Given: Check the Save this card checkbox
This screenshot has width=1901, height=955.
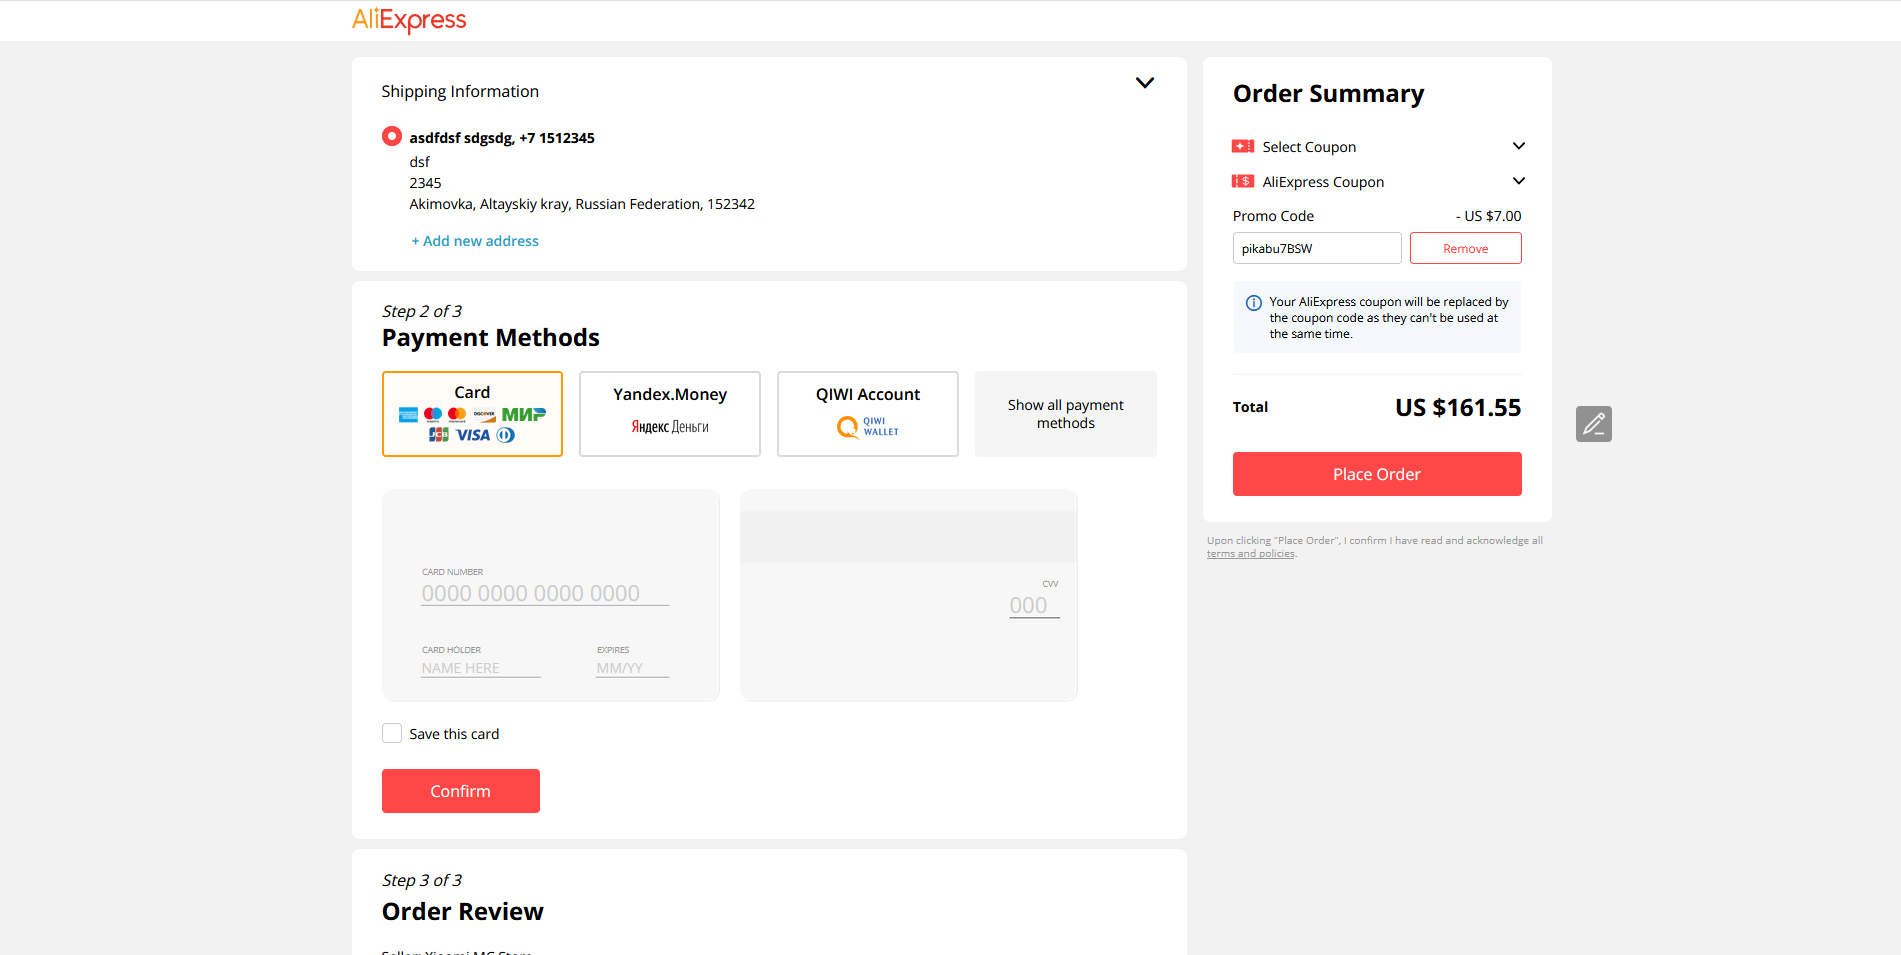Looking at the screenshot, I should click(392, 733).
